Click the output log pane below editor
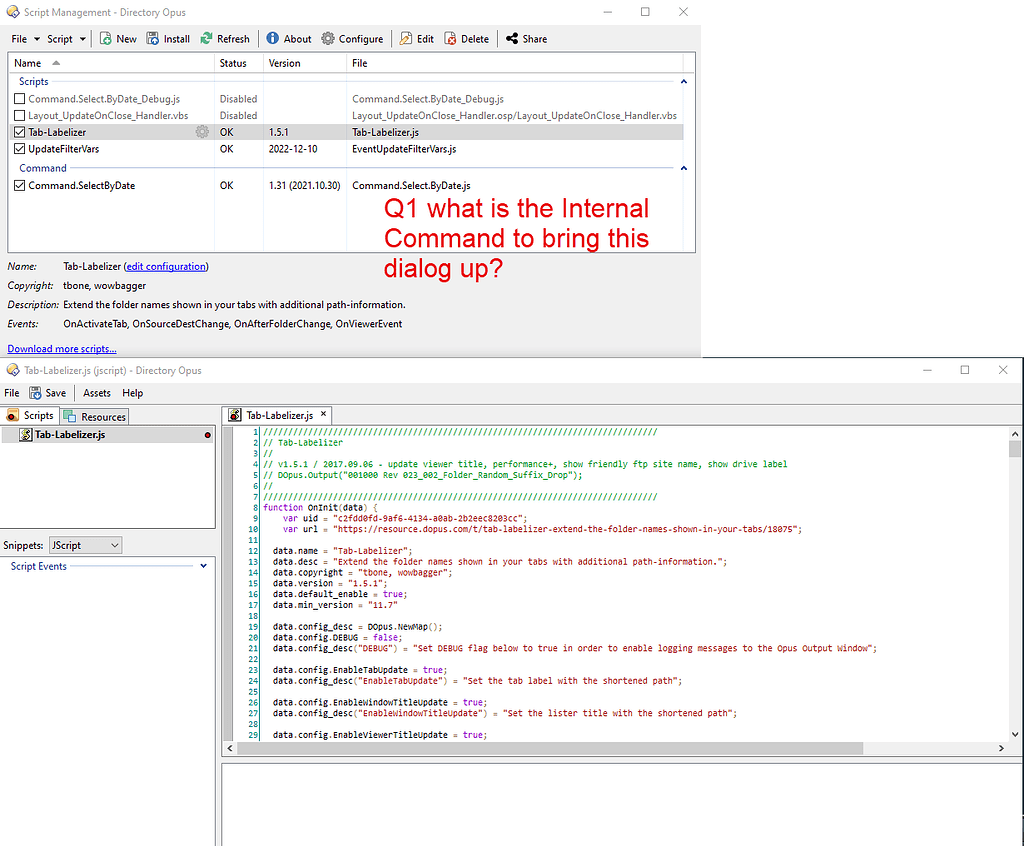 tap(620, 805)
